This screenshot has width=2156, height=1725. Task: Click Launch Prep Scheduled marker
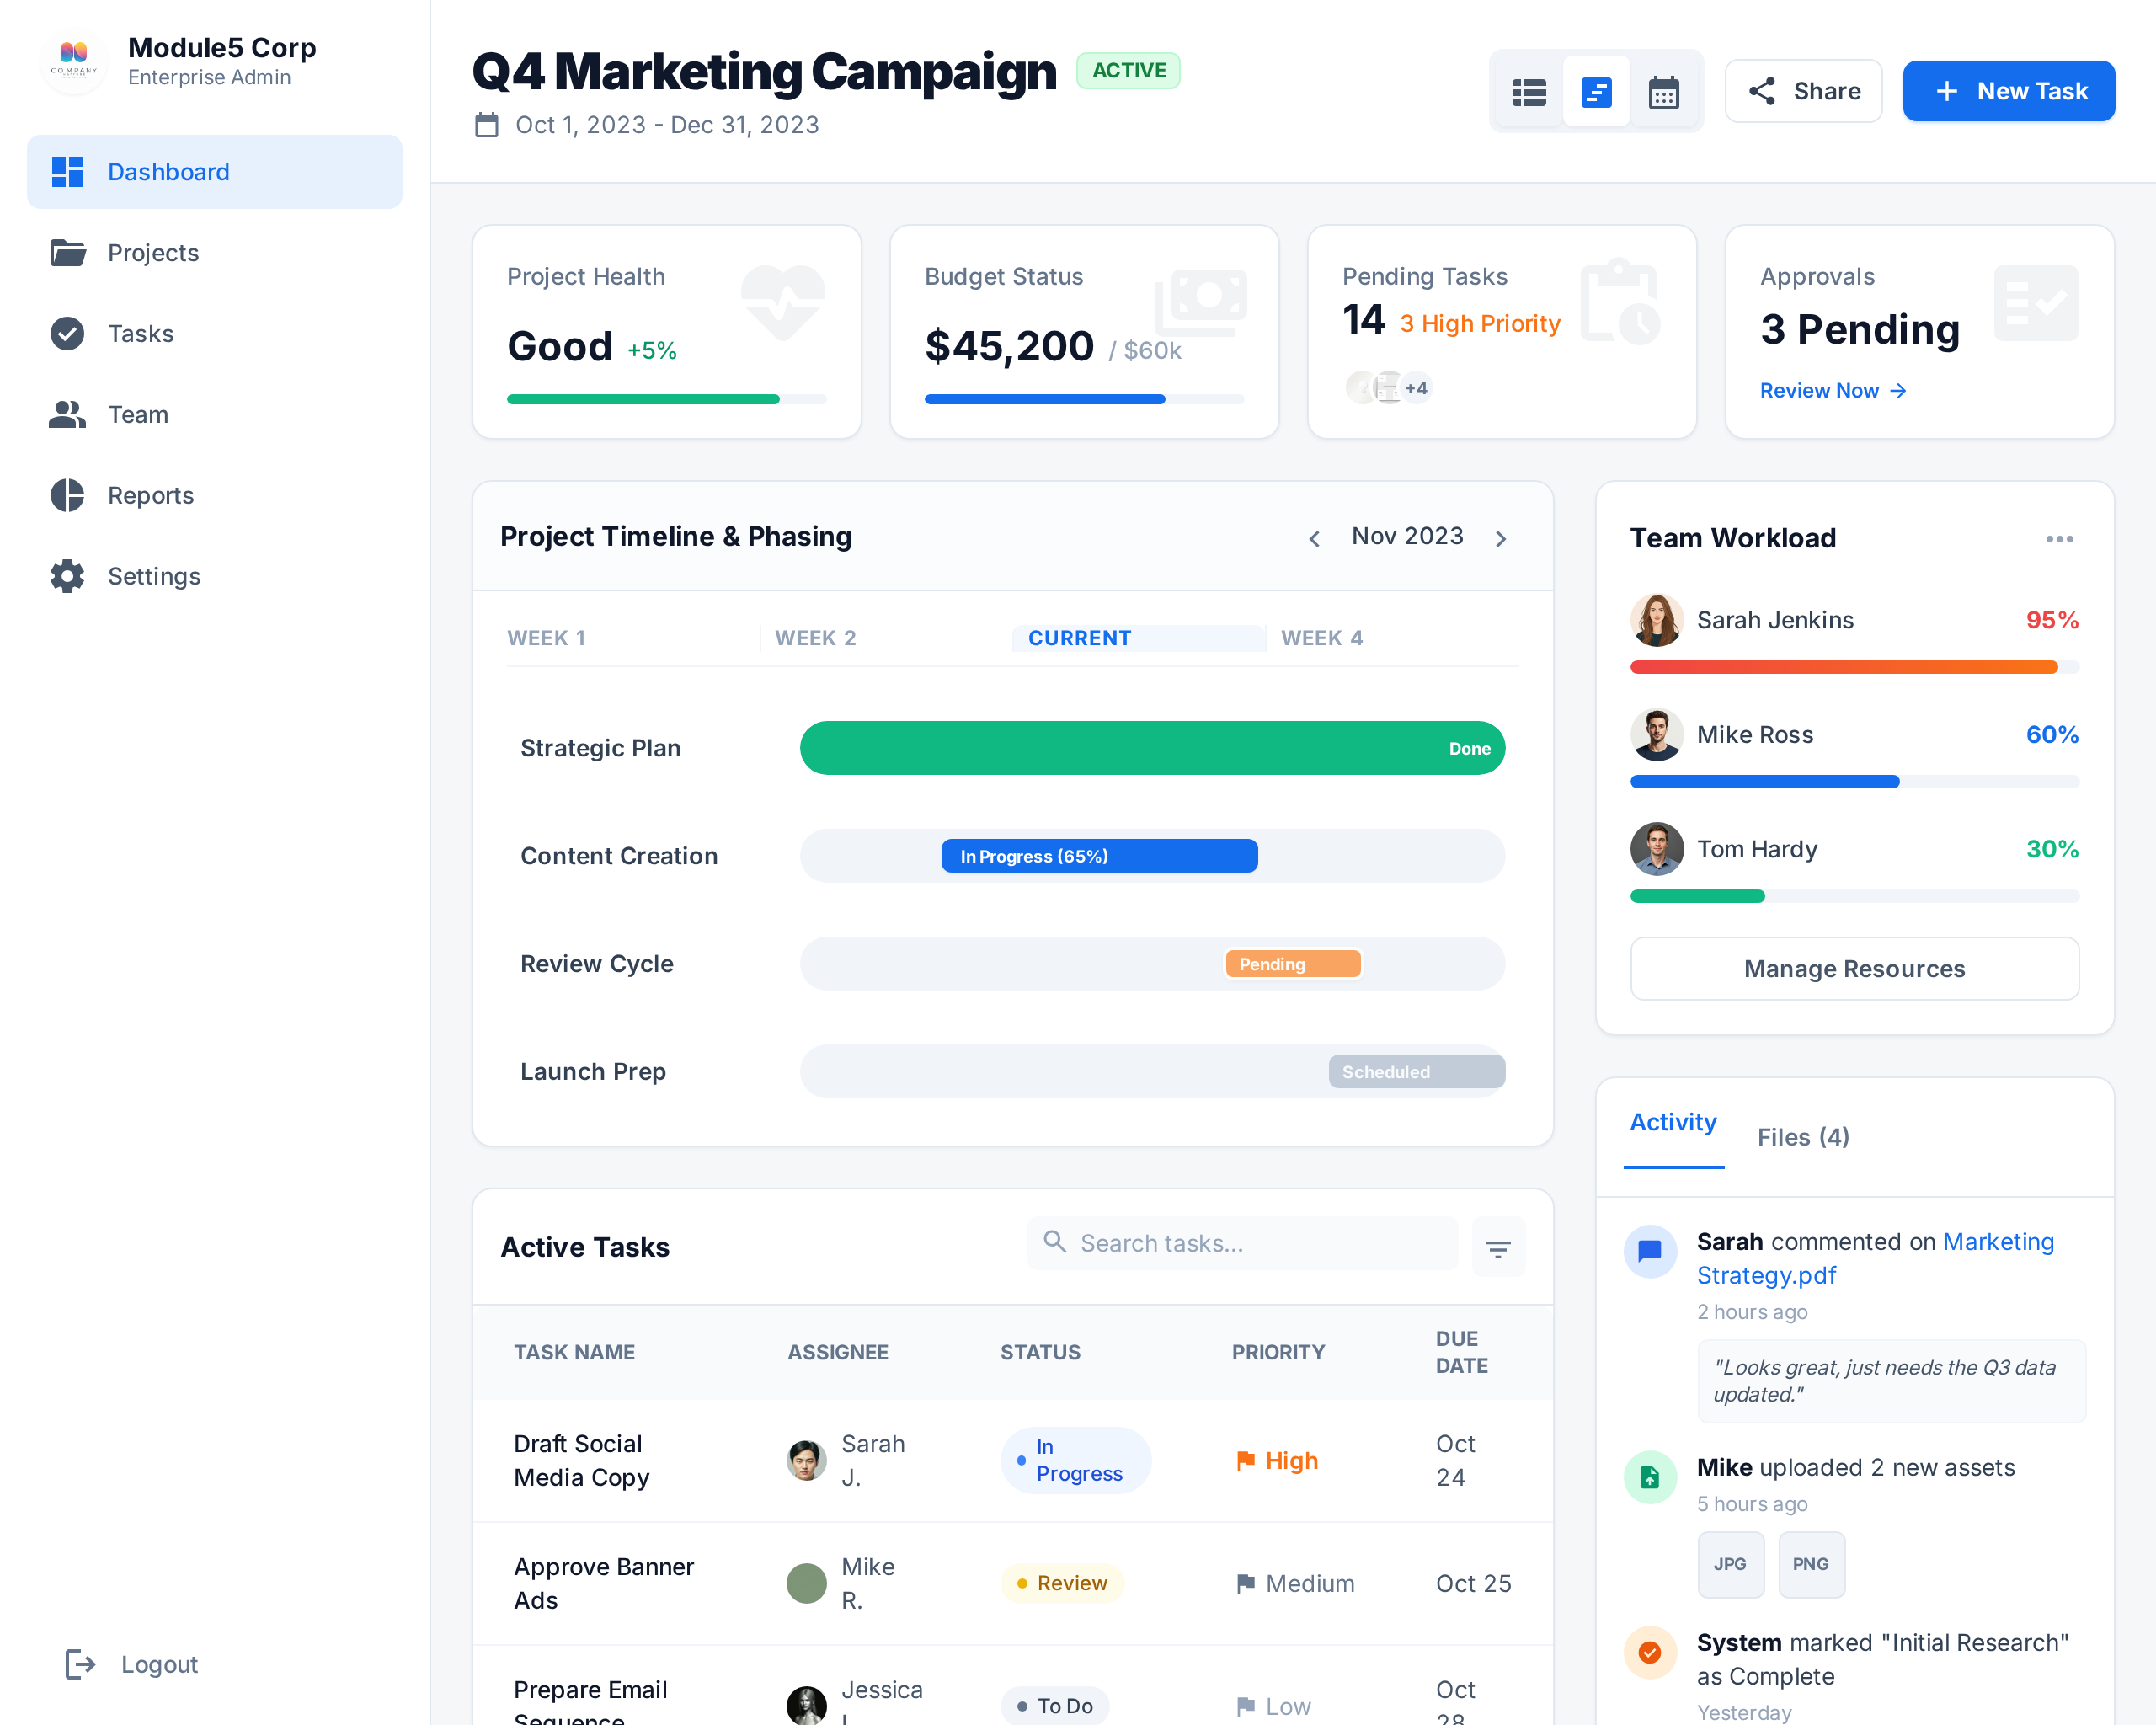(x=1416, y=1072)
